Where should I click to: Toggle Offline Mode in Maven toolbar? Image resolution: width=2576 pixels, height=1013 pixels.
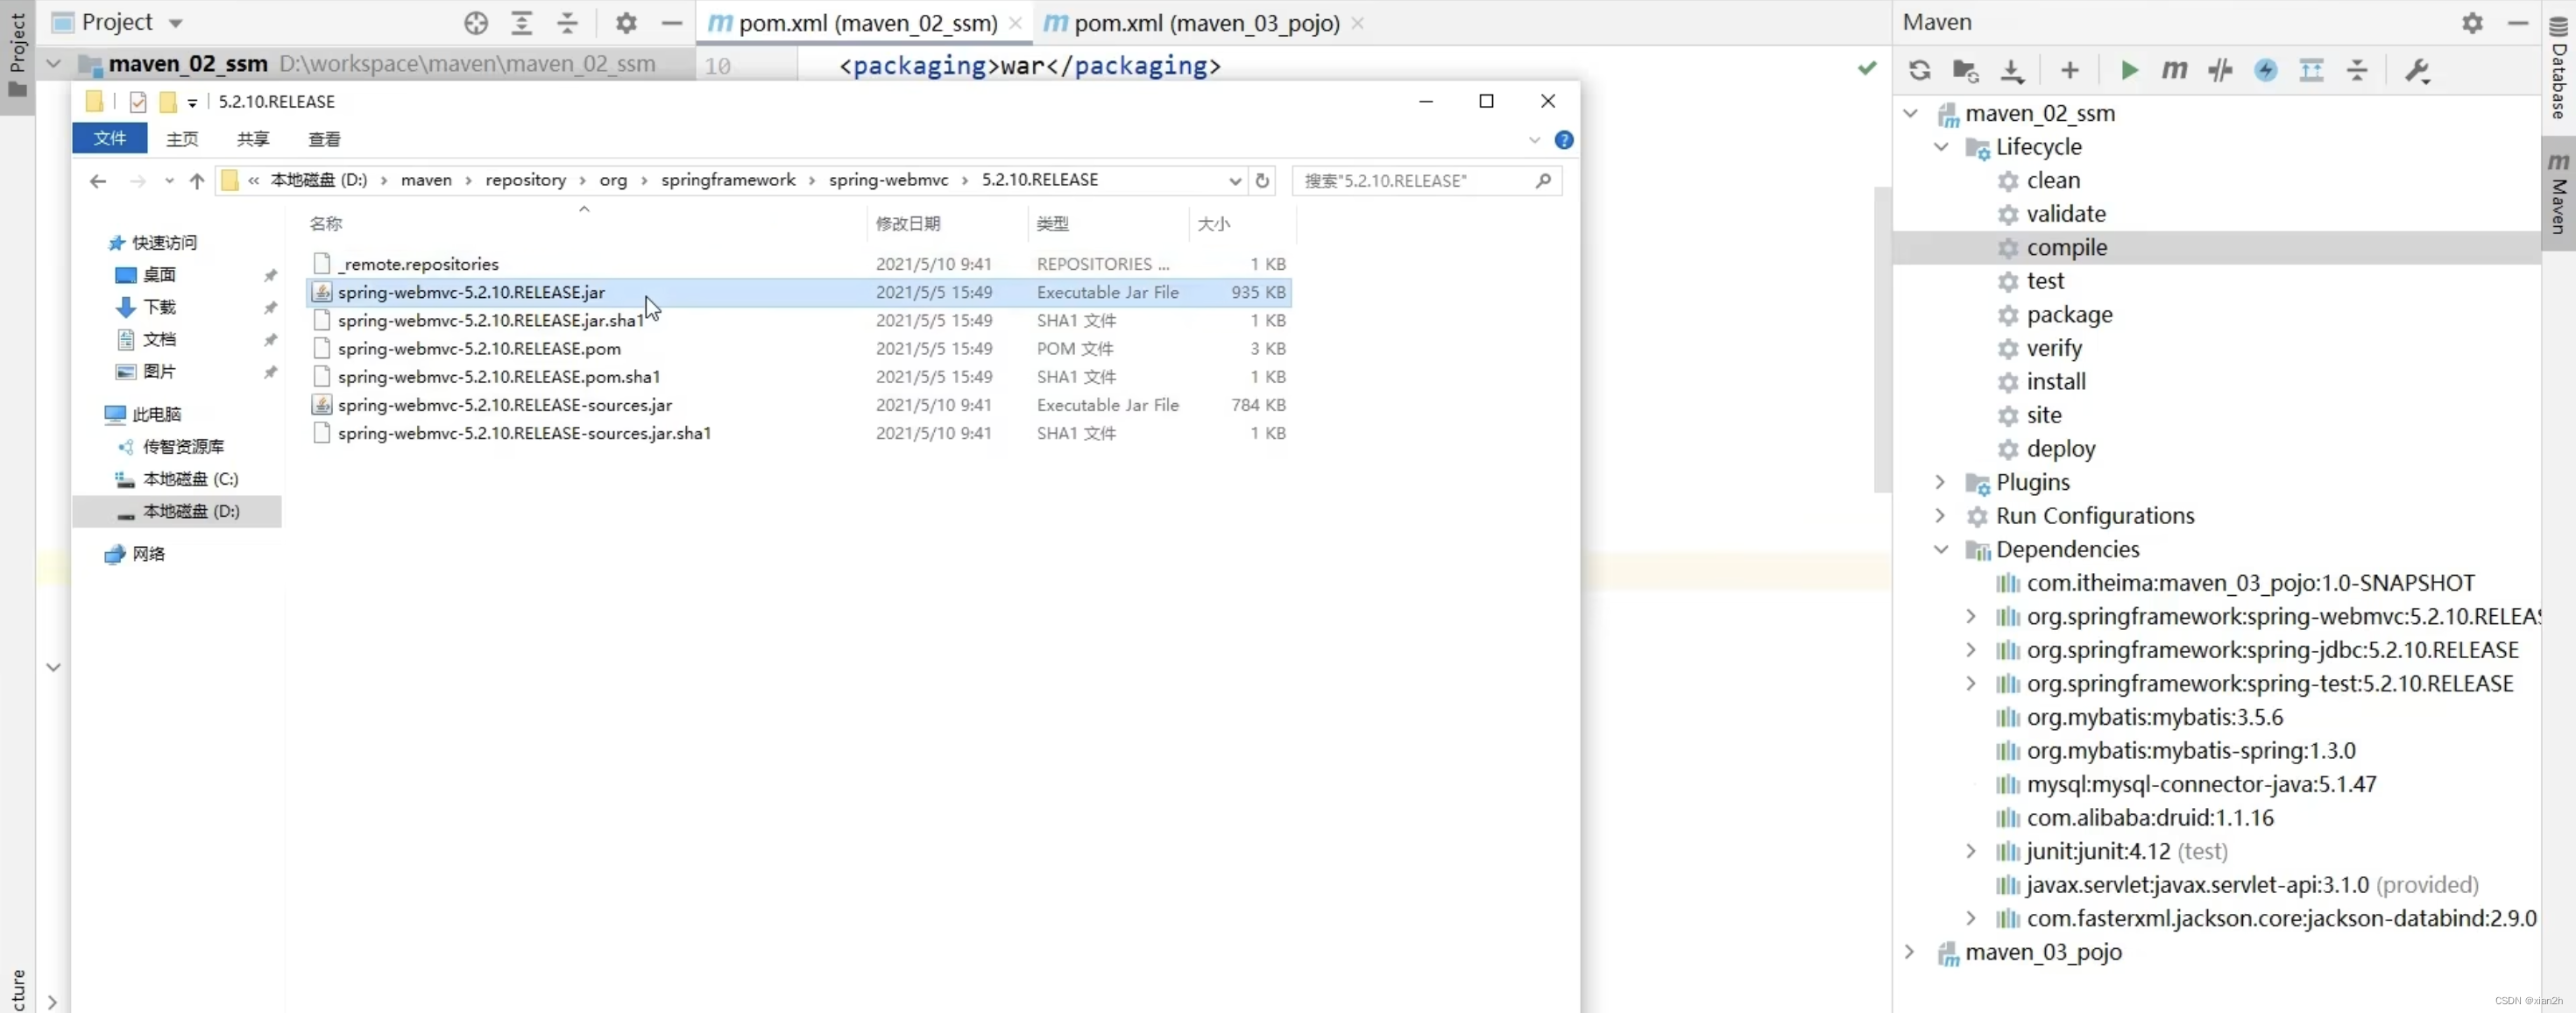click(2220, 70)
